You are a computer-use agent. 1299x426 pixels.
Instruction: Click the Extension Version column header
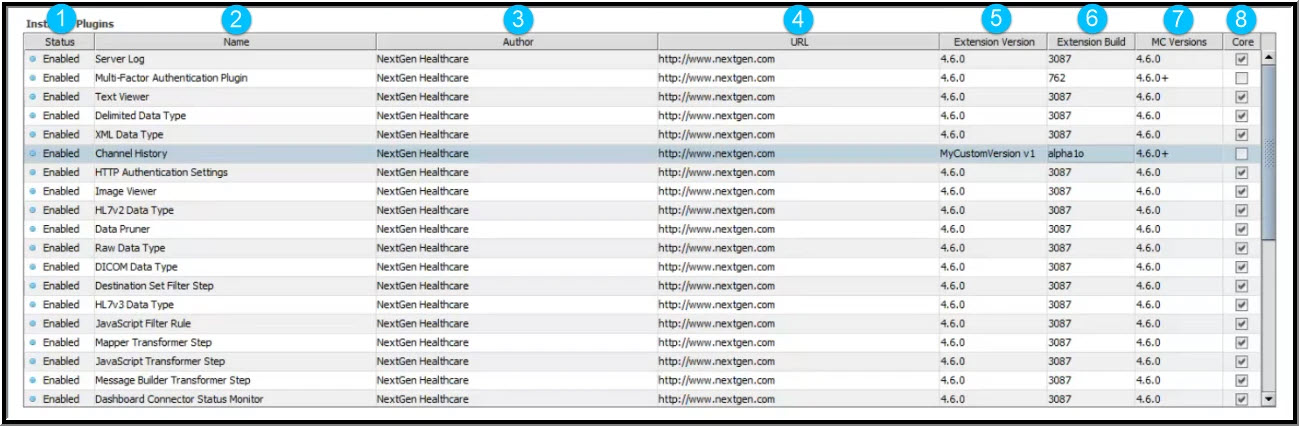pos(992,42)
